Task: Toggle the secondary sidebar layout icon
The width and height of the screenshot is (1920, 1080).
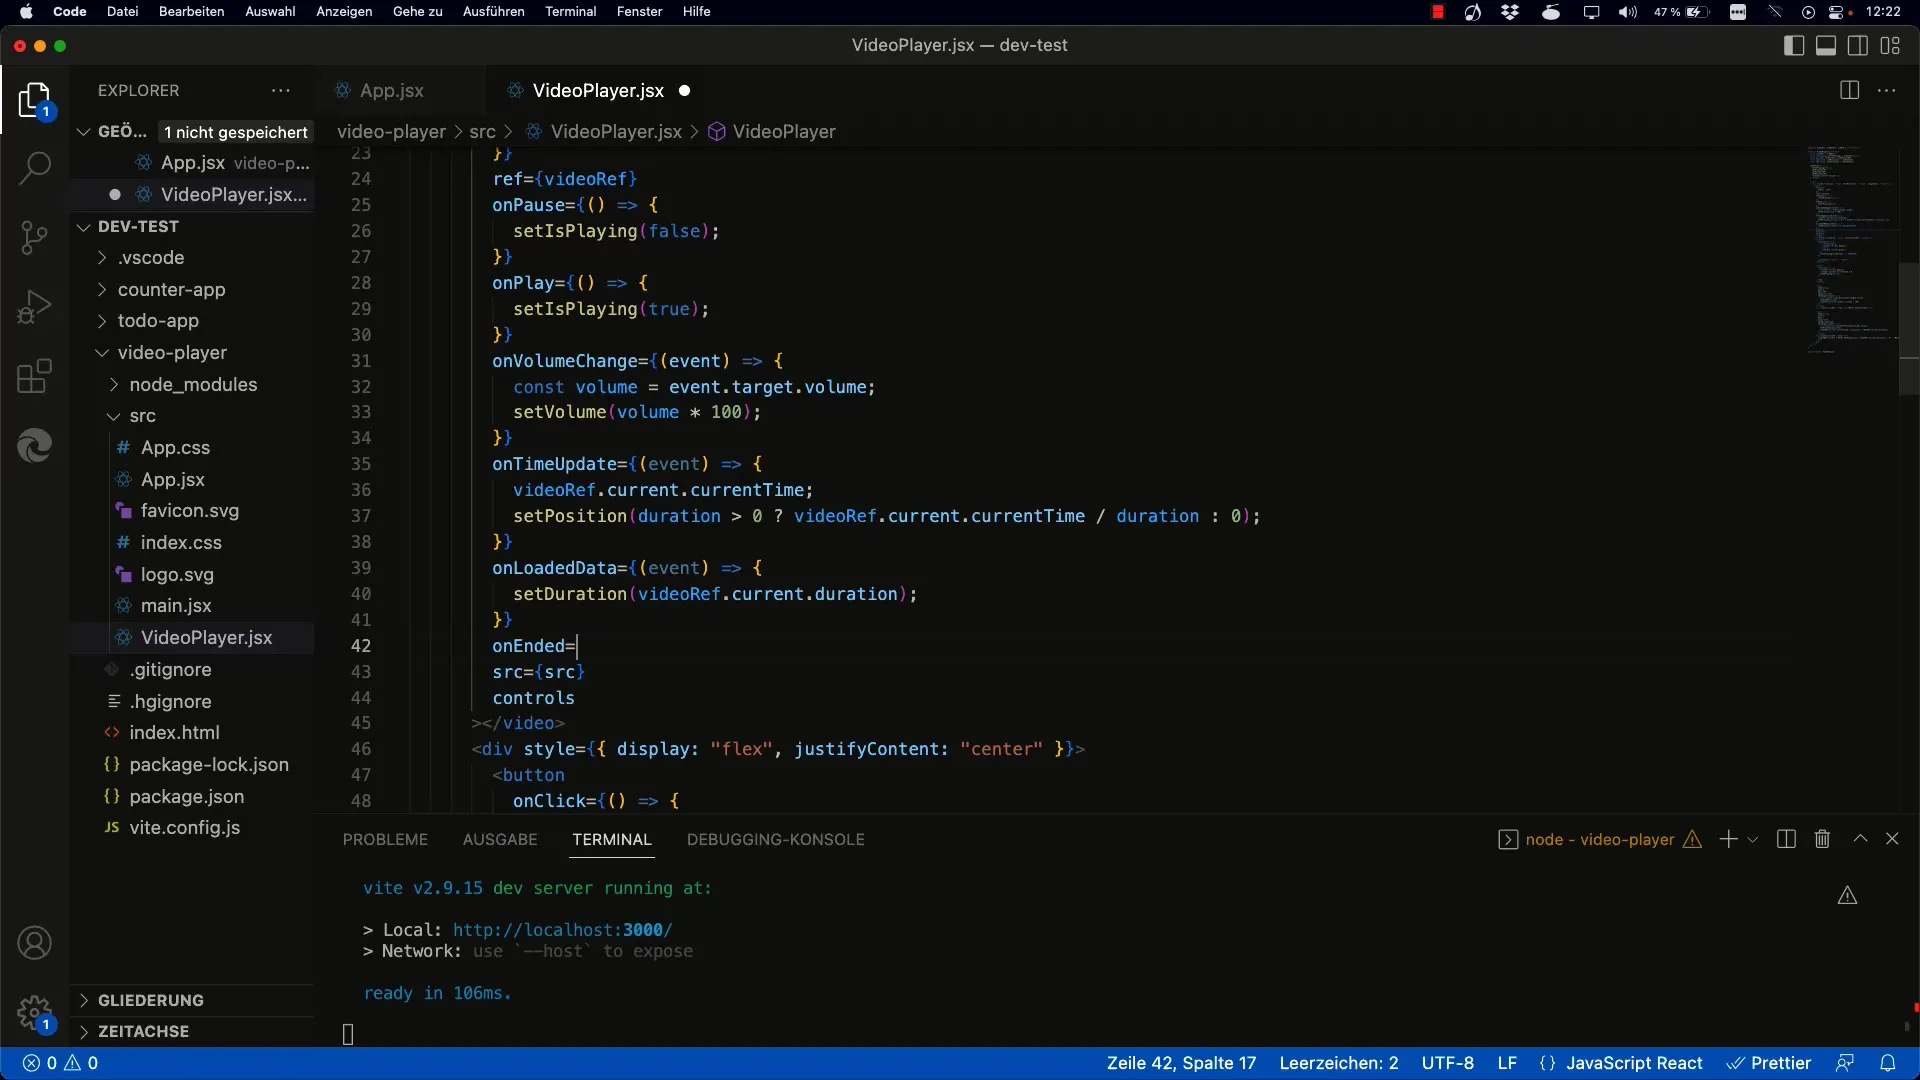Action: [1858, 45]
